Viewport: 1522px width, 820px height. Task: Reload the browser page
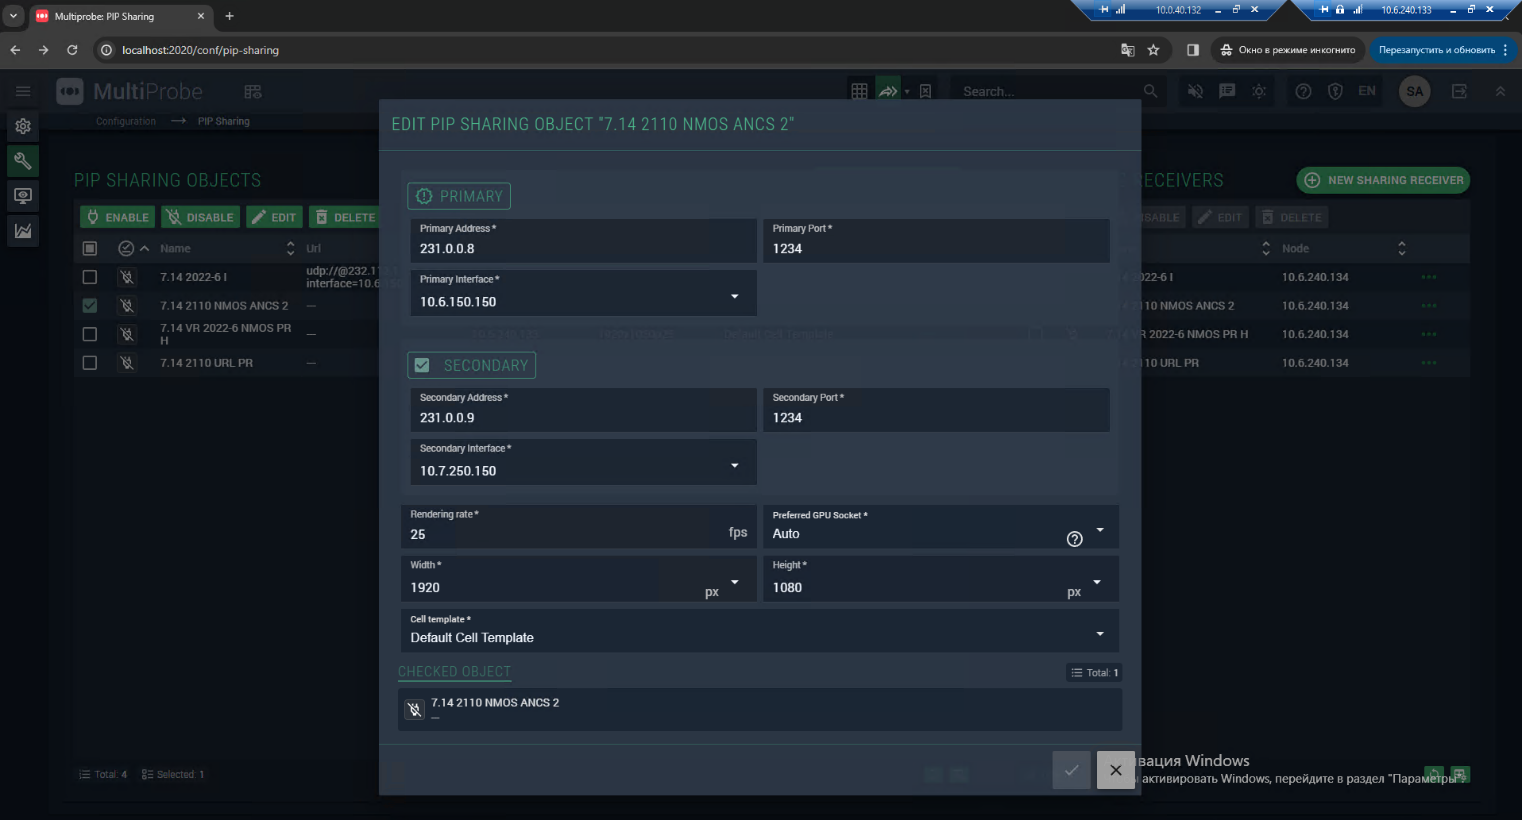pyautogui.click(x=72, y=50)
